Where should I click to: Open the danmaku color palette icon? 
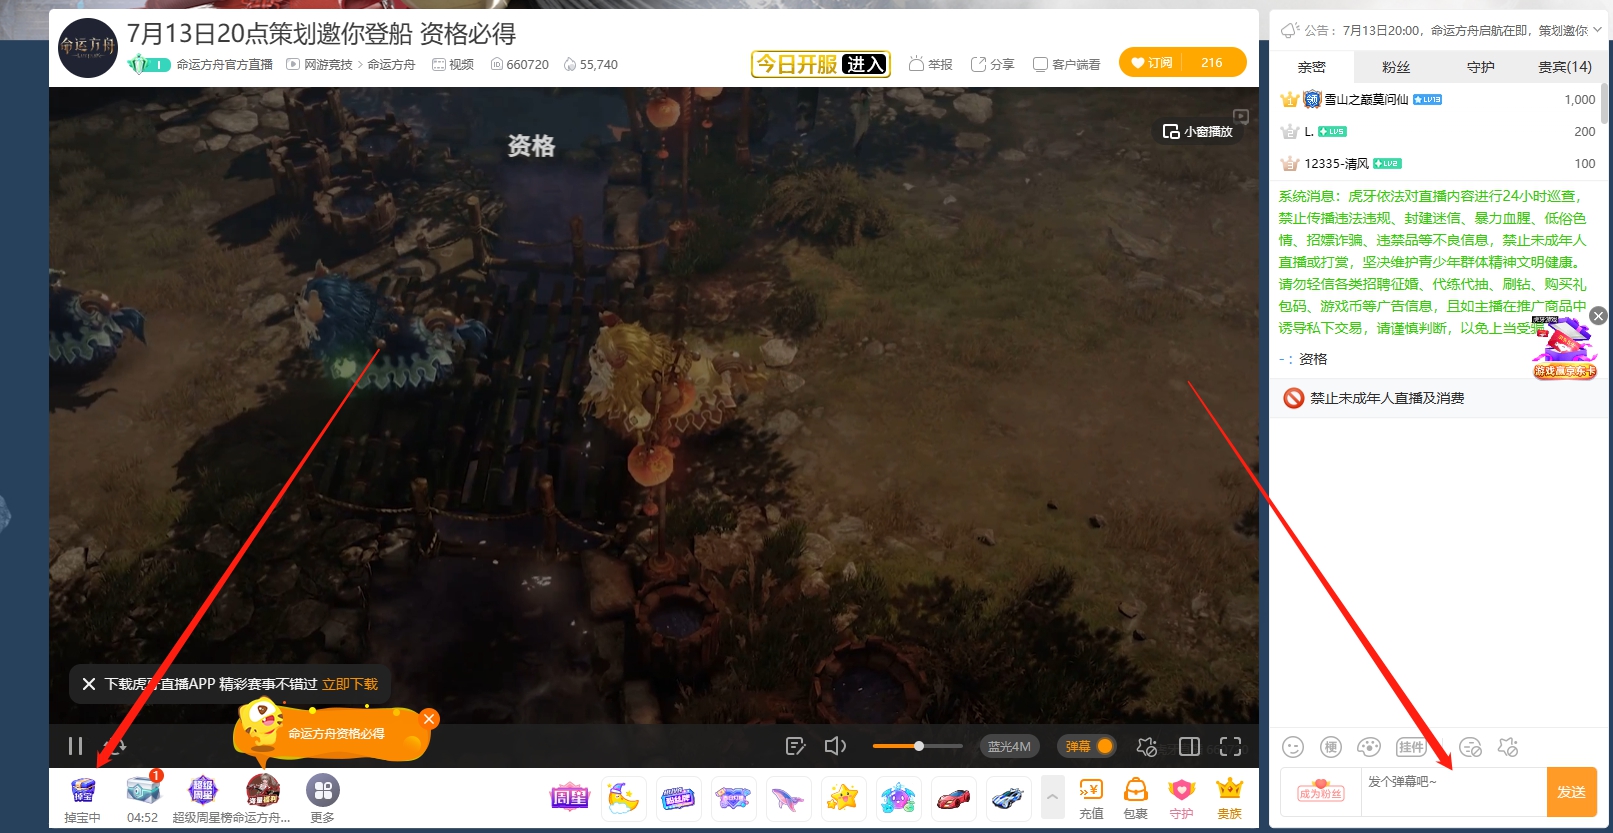point(1369,747)
